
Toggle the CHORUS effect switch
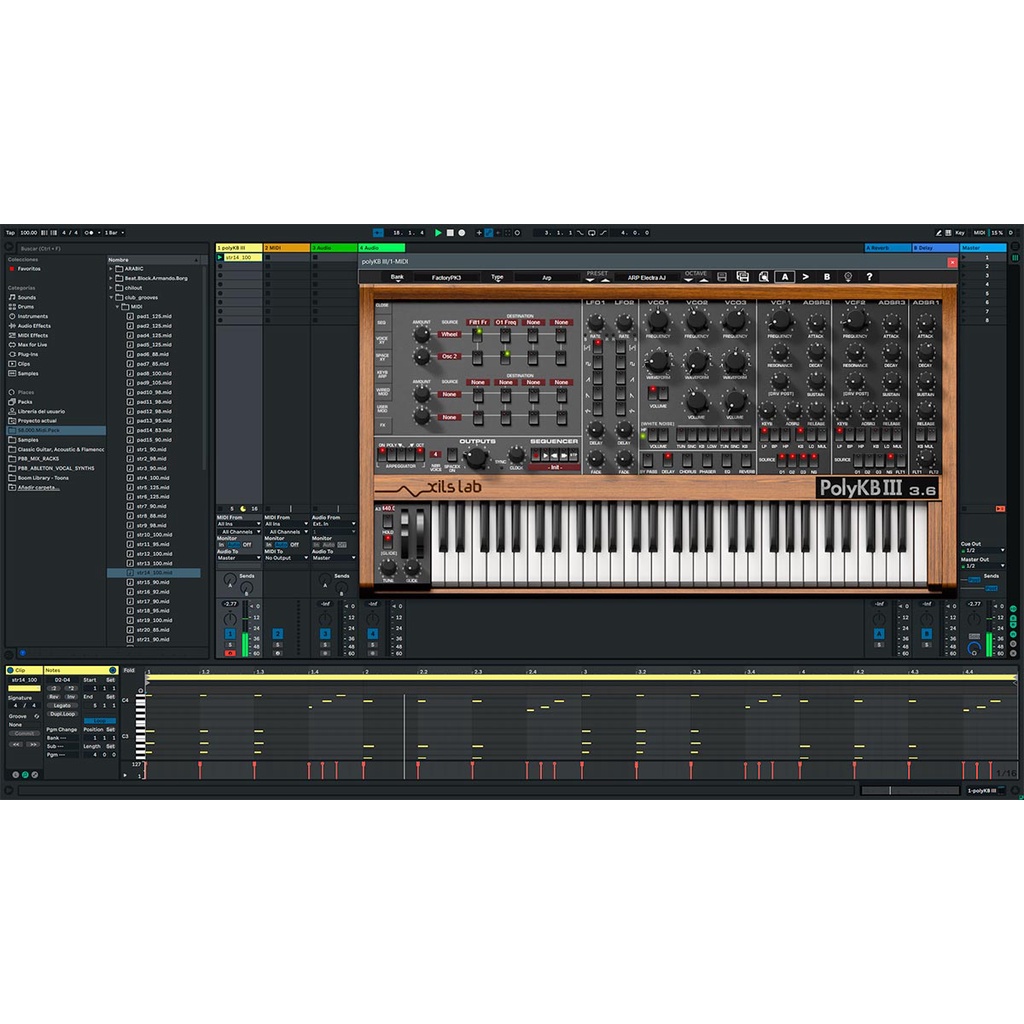[x=687, y=460]
